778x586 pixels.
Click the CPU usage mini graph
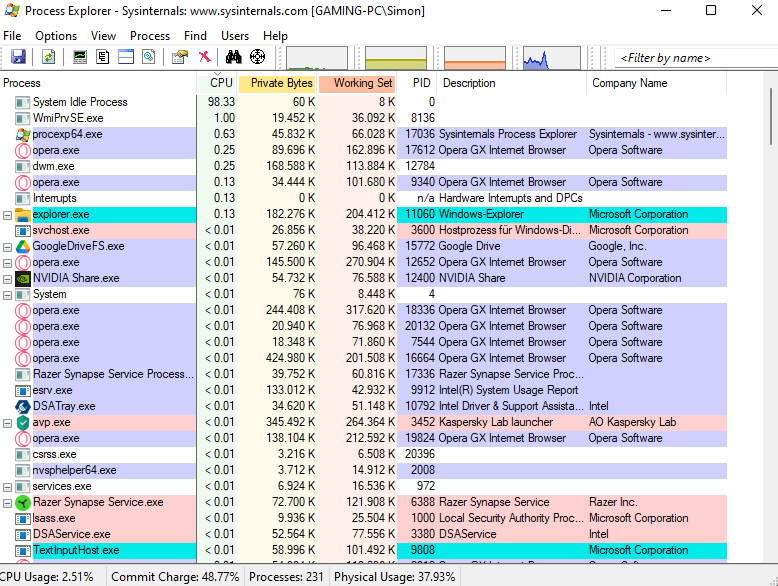pos(317,58)
